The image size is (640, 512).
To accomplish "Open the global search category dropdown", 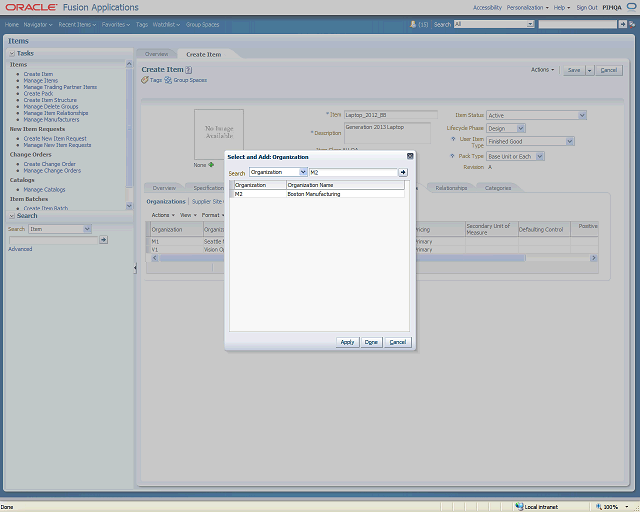I will pyautogui.click(x=530, y=24).
